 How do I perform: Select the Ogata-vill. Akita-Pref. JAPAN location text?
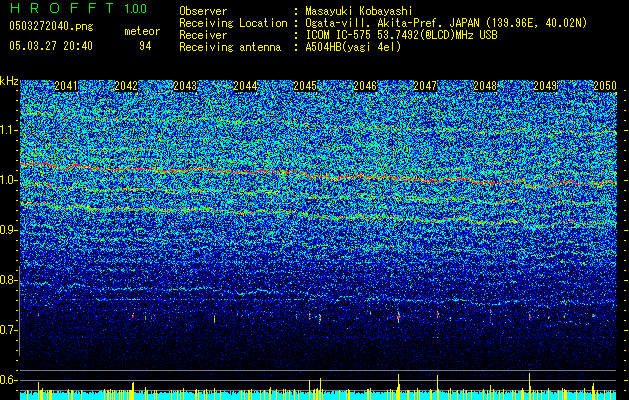tap(446, 23)
